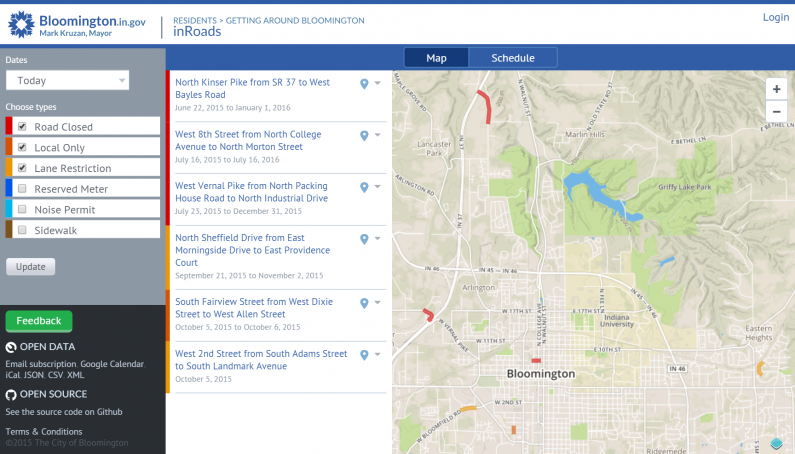Click the map pin for South Fairview Street

click(x=365, y=302)
